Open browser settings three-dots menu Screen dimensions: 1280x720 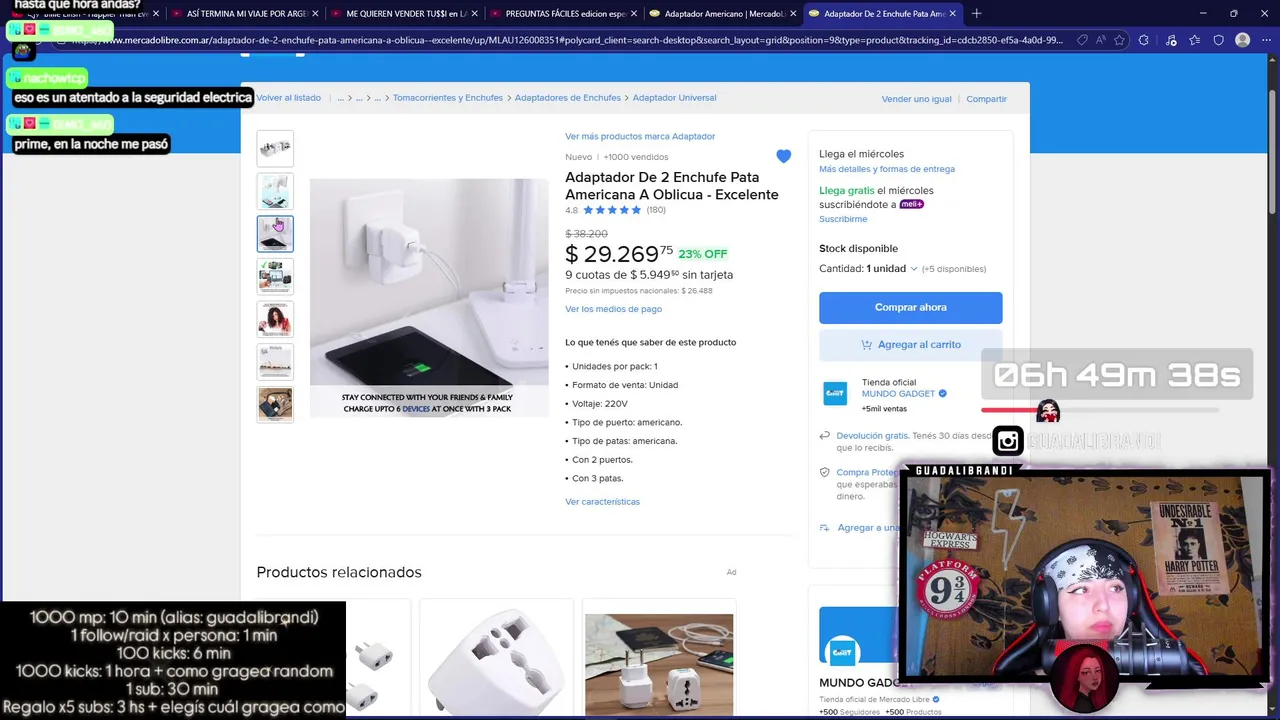tap(1266, 40)
